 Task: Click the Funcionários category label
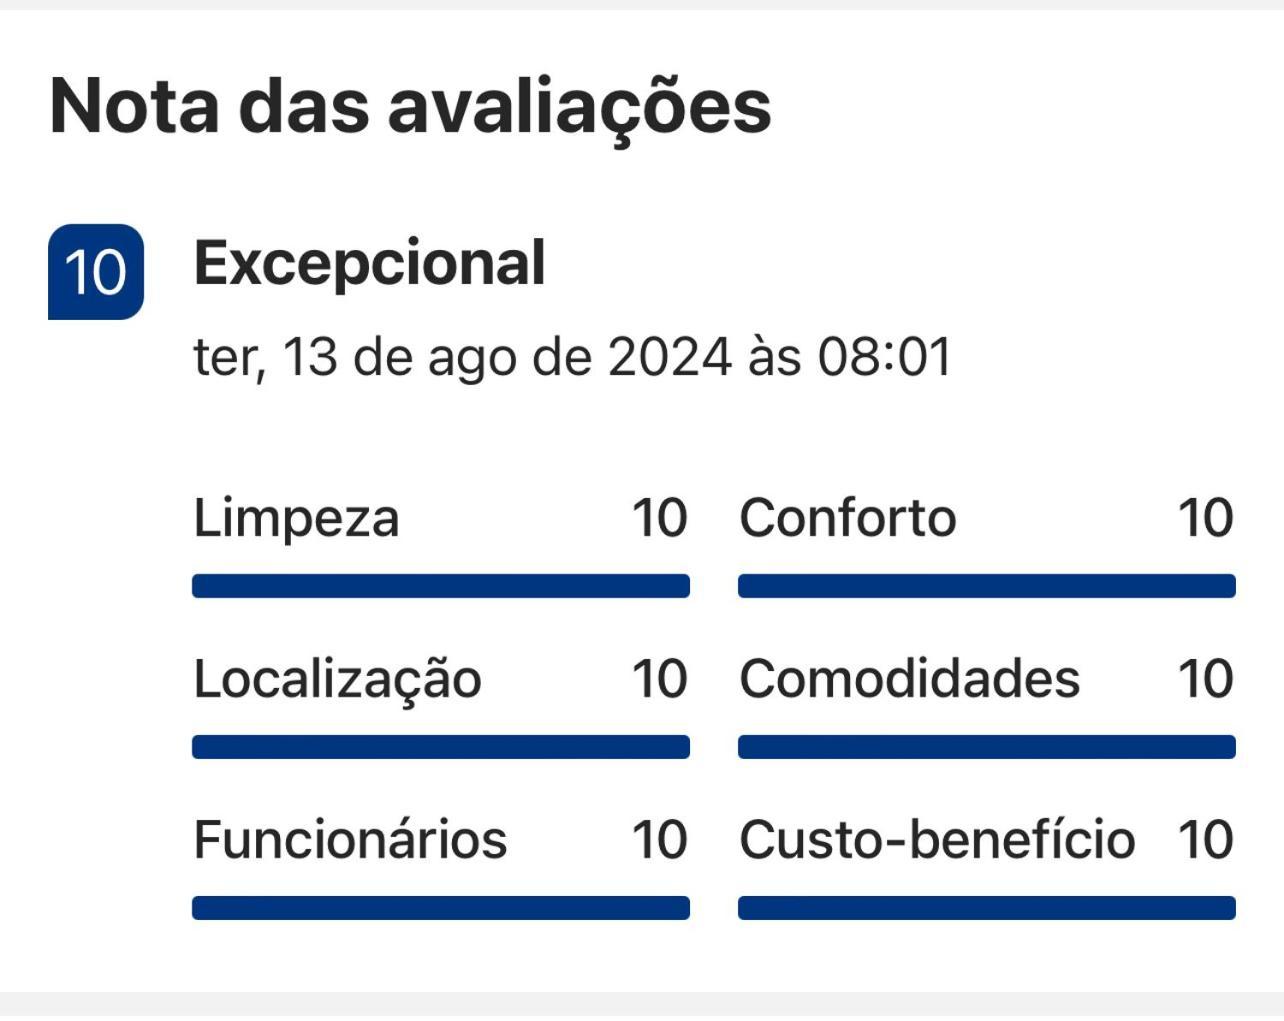(x=351, y=839)
